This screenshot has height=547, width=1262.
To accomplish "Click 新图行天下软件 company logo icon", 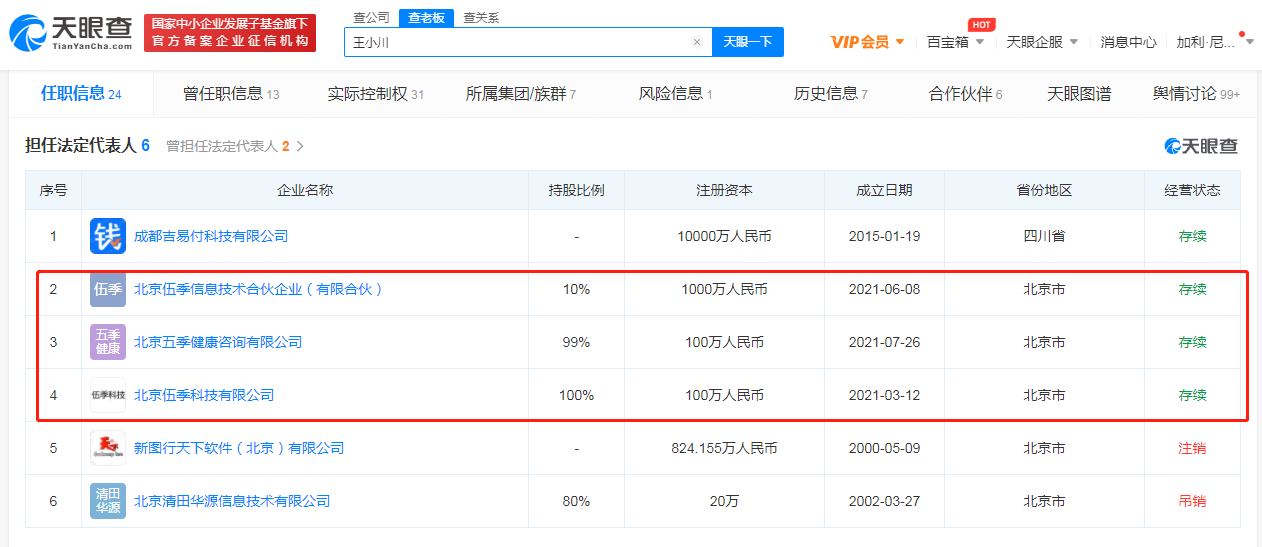I will pyautogui.click(x=108, y=448).
